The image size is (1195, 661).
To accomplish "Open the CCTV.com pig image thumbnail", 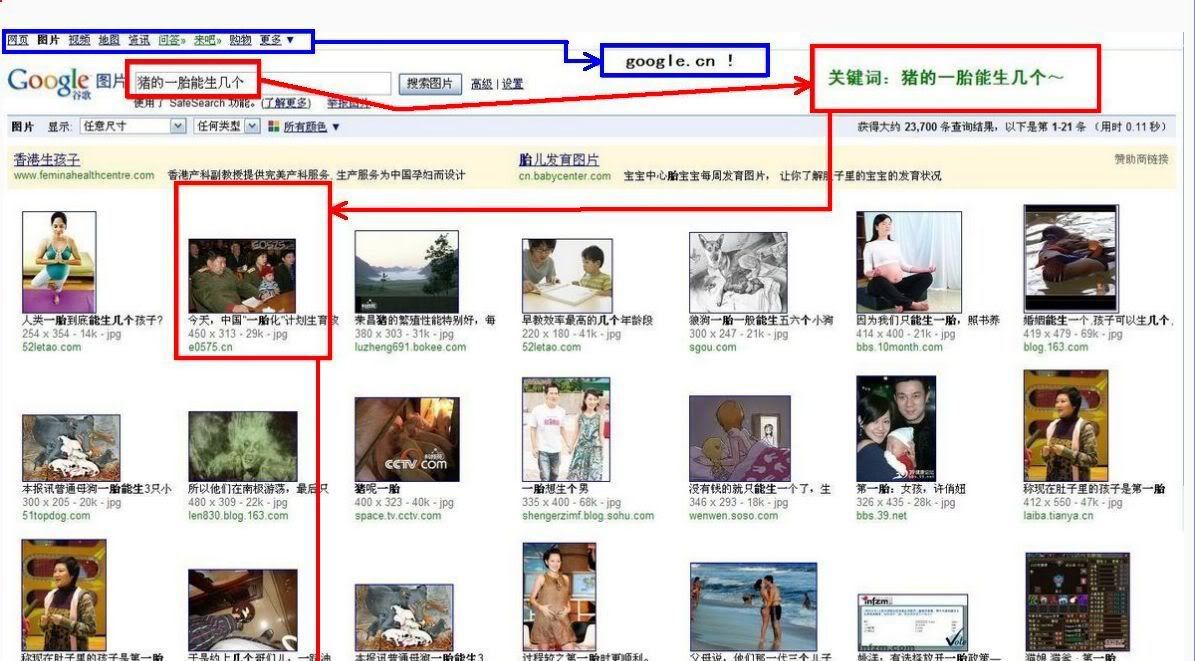I will pyautogui.click(x=406, y=439).
